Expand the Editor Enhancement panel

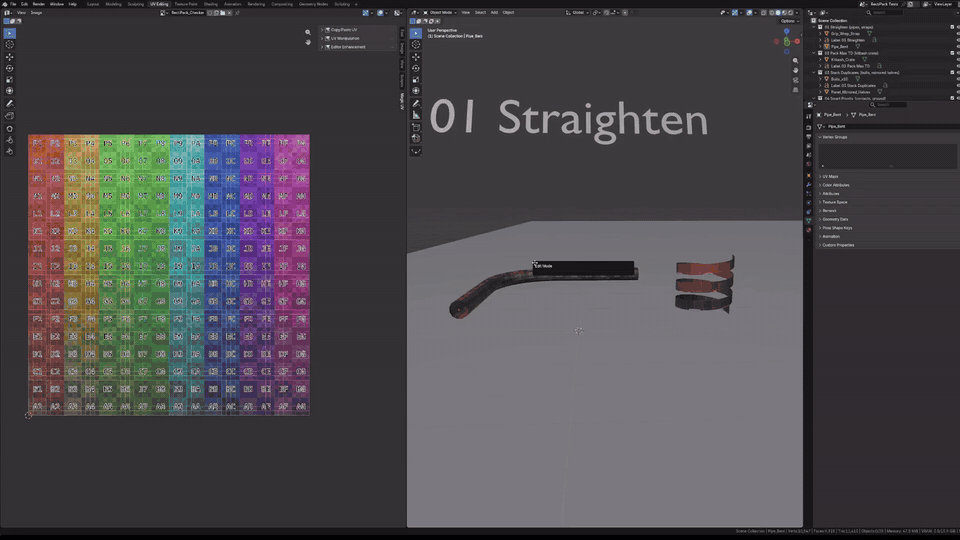358,47
